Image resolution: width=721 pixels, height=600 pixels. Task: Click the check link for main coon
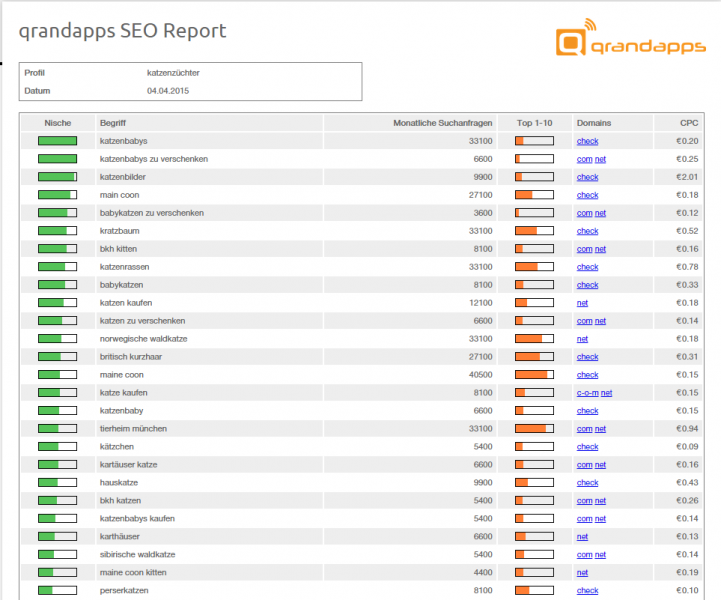587,195
